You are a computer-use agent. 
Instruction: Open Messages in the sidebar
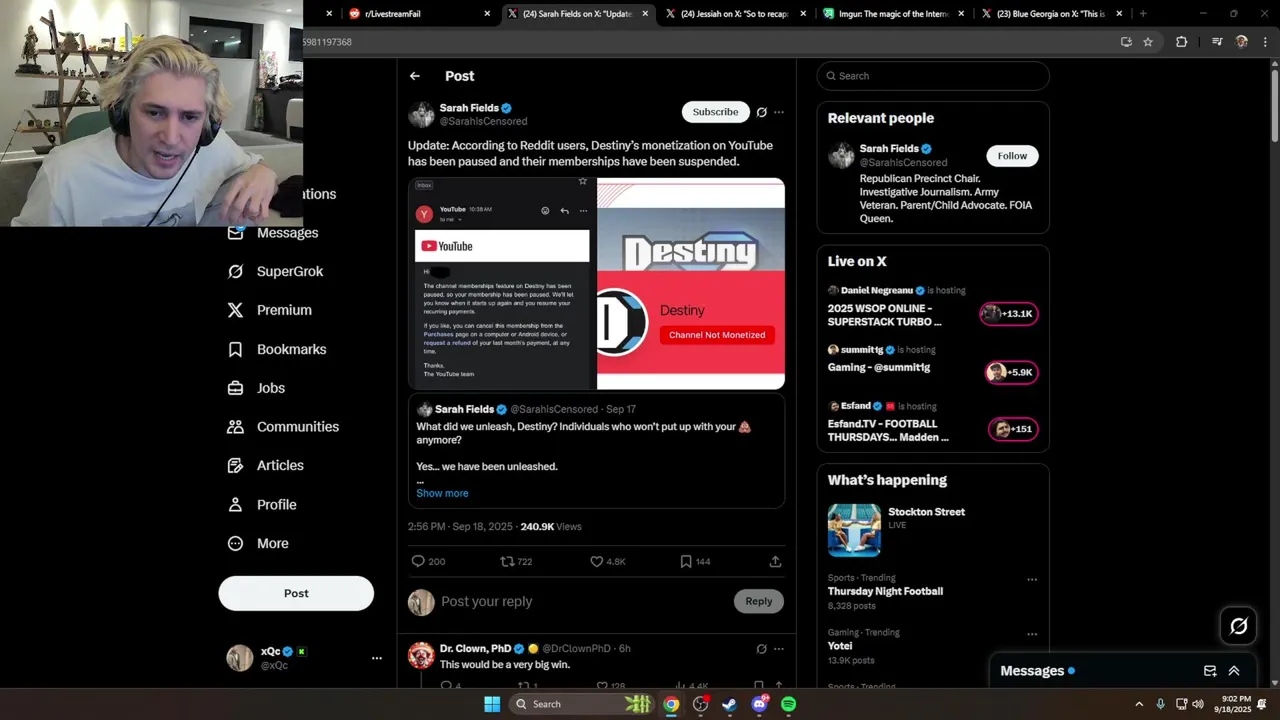pyautogui.click(x=274, y=233)
